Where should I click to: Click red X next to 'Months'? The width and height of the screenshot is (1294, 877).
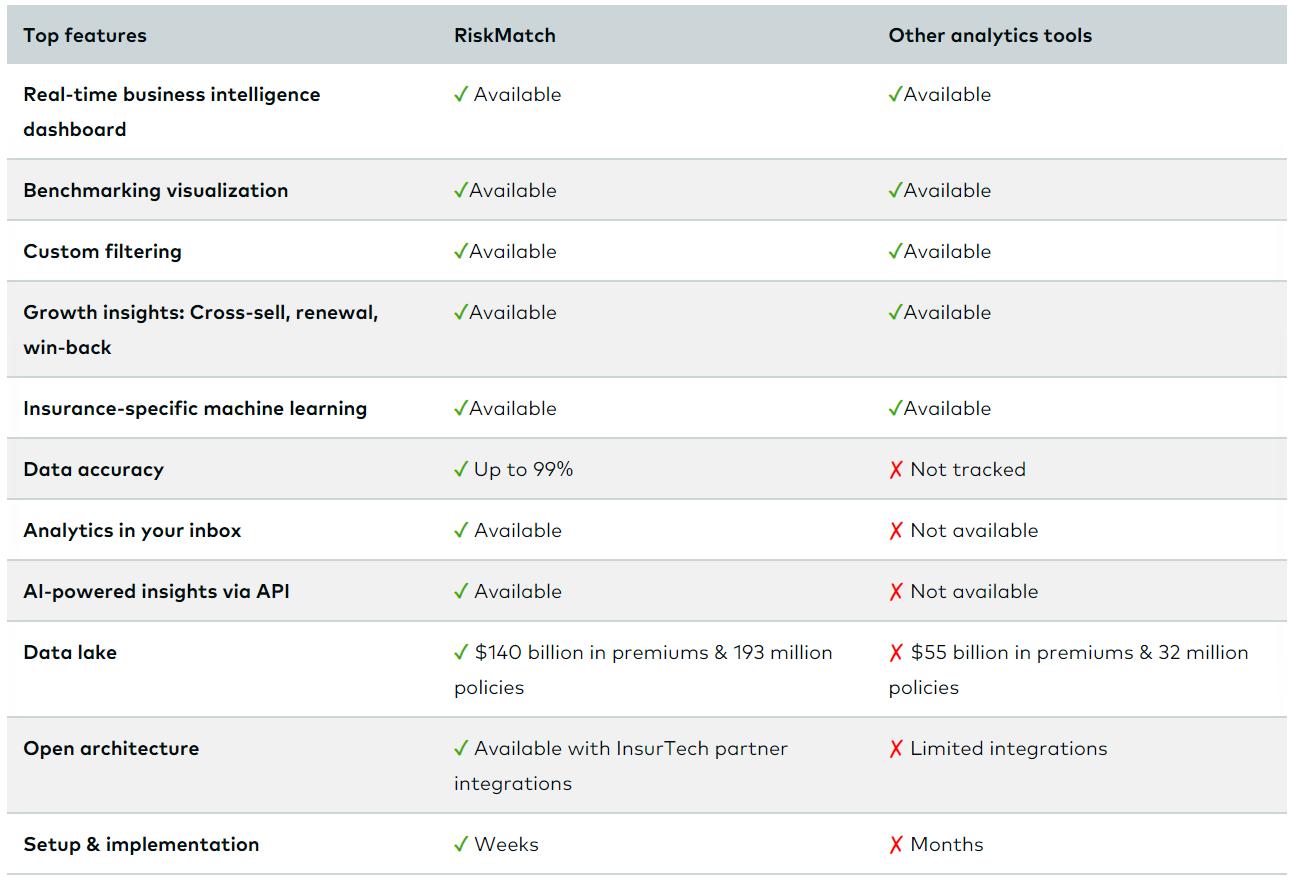pyautogui.click(x=896, y=845)
